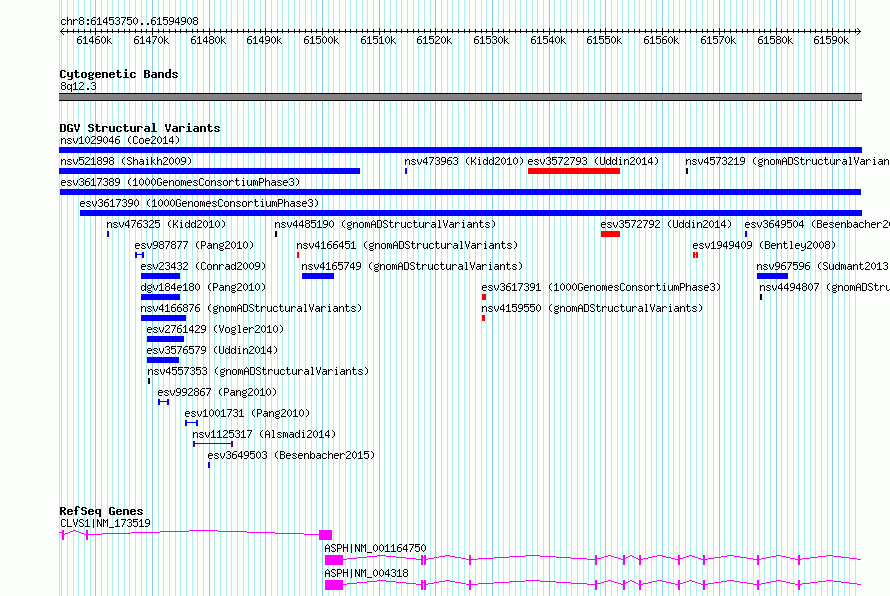Click the red esv3572792 (Uddin2014) bar

[610, 234]
